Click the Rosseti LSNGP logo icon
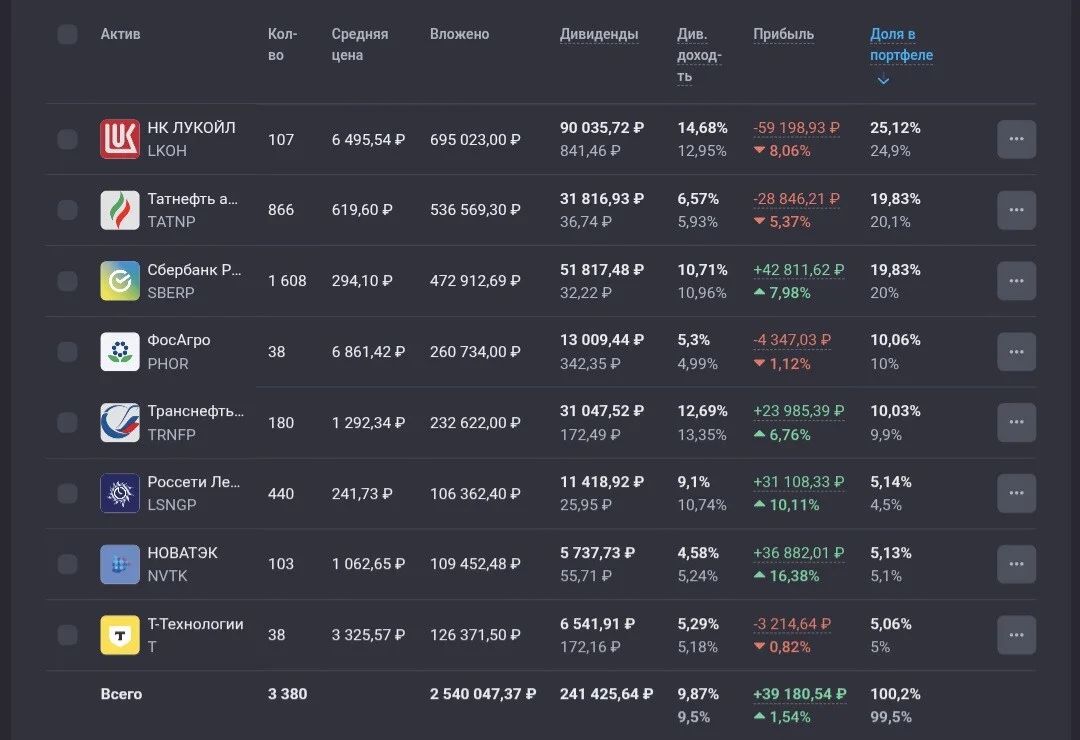The image size is (1080, 740). tap(120, 493)
